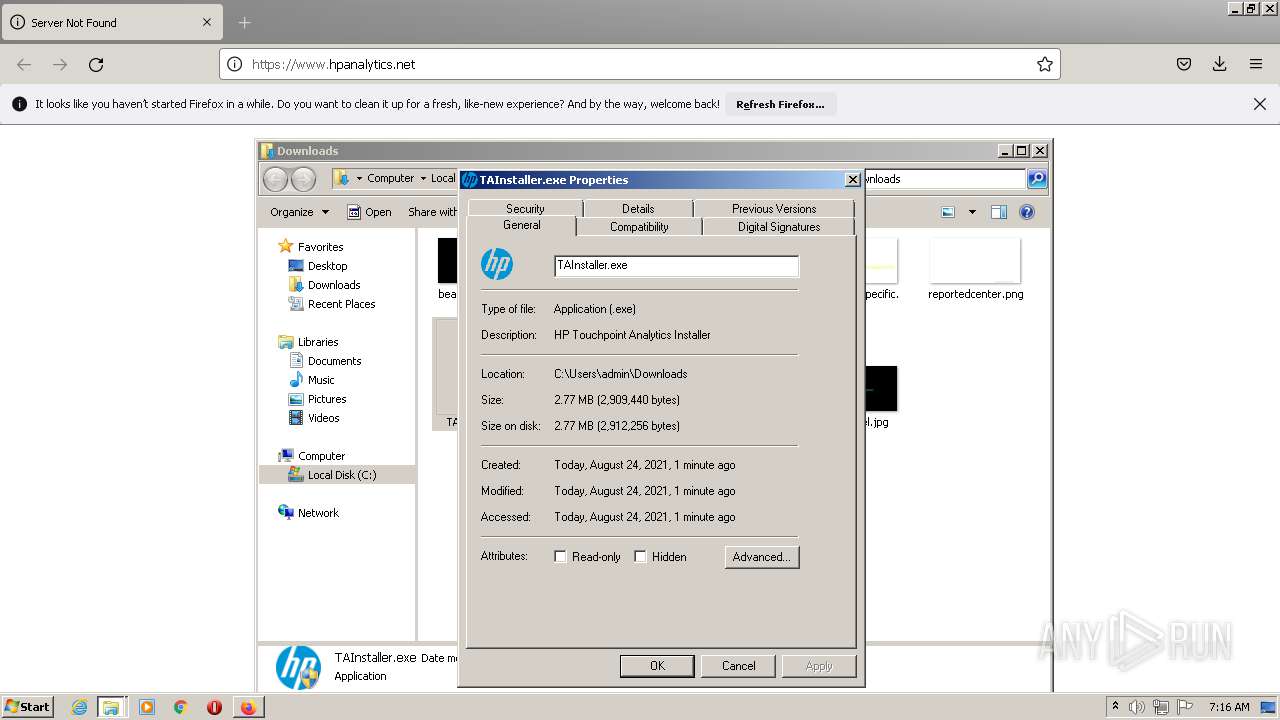Open the Windows Start menu
The image size is (1280, 720).
[x=28, y=706]
